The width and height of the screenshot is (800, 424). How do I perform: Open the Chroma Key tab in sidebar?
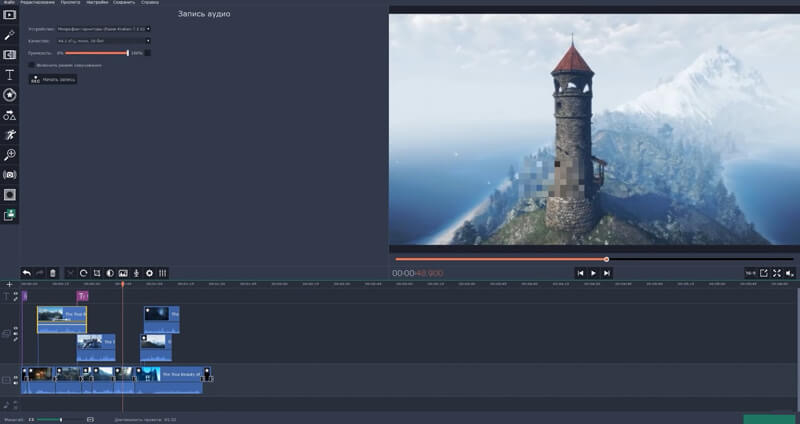[9, 194]
